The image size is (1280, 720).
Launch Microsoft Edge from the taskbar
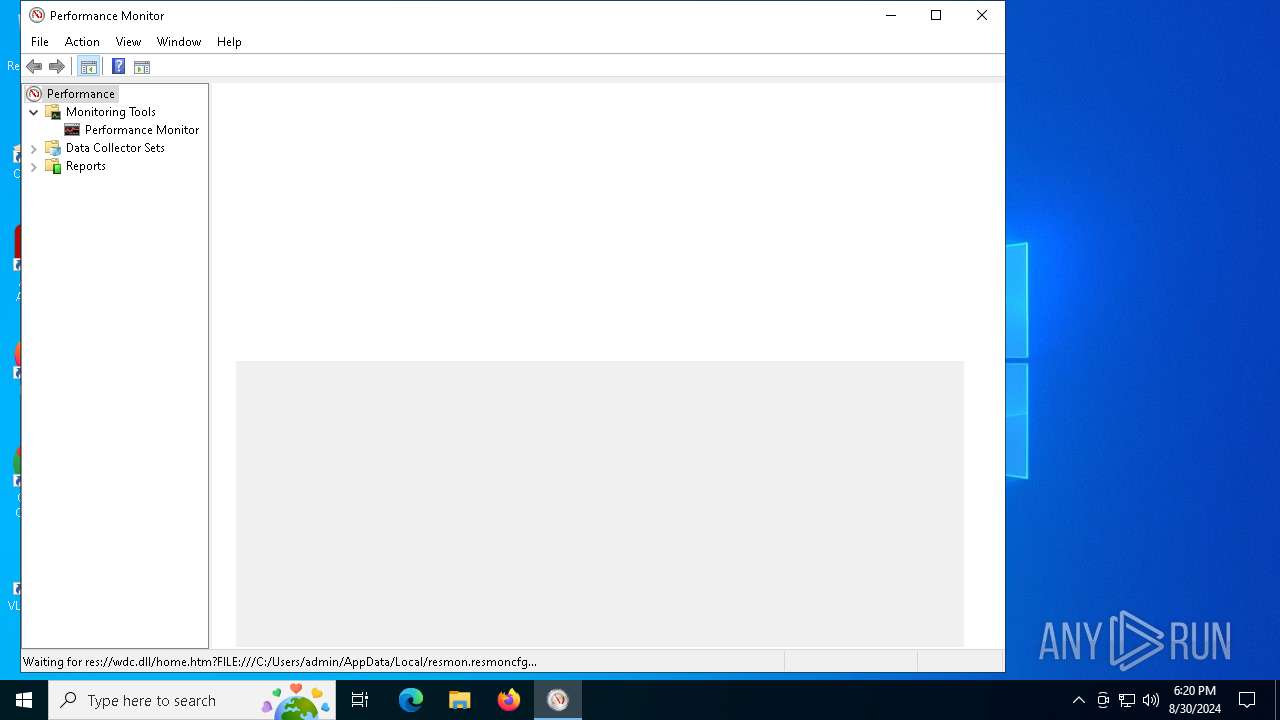[x=411, y=700]
